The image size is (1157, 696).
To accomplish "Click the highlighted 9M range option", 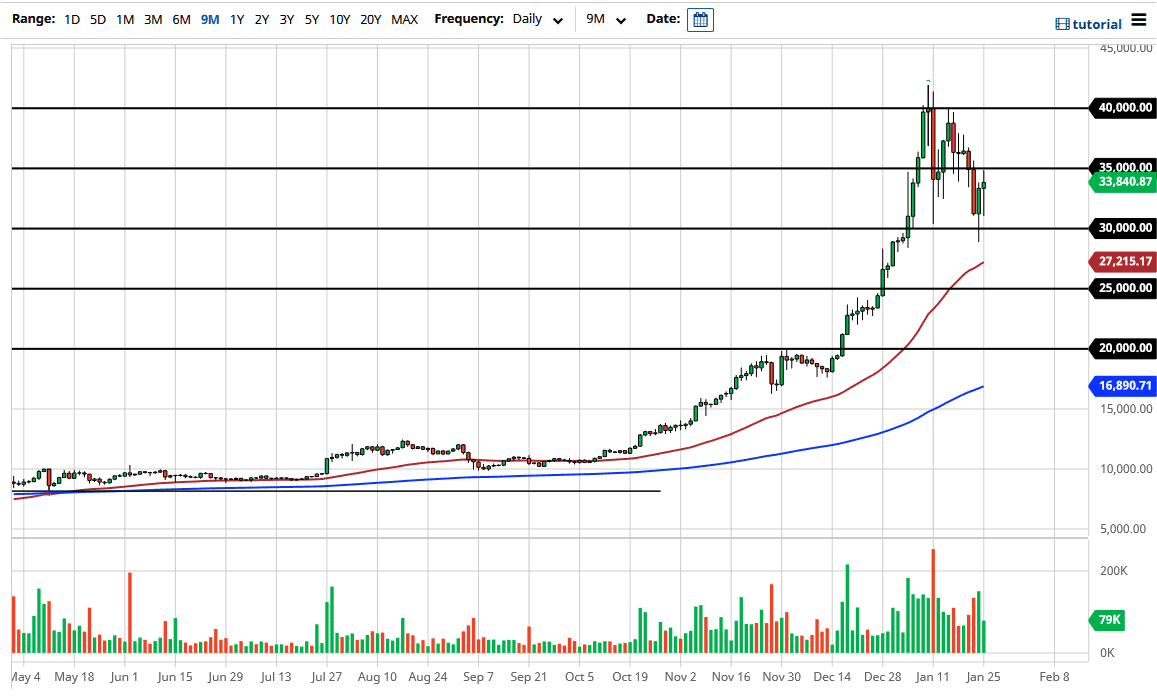I will point(209,19).
